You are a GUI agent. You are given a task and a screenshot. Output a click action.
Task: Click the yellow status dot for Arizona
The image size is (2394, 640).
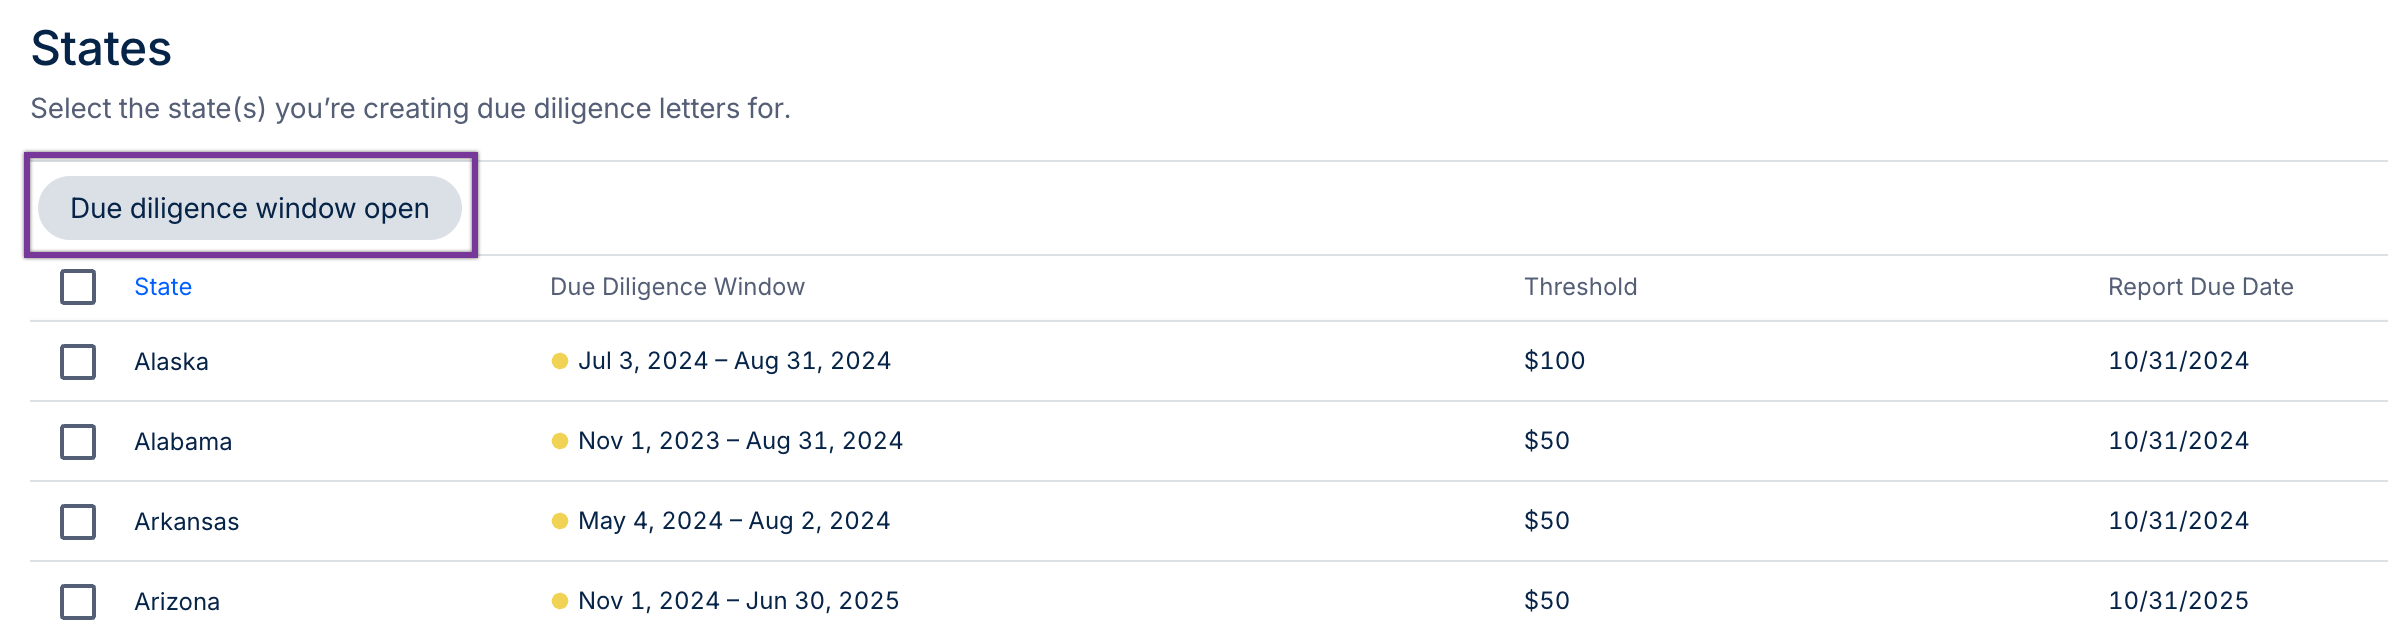click(x=560, y=601)
